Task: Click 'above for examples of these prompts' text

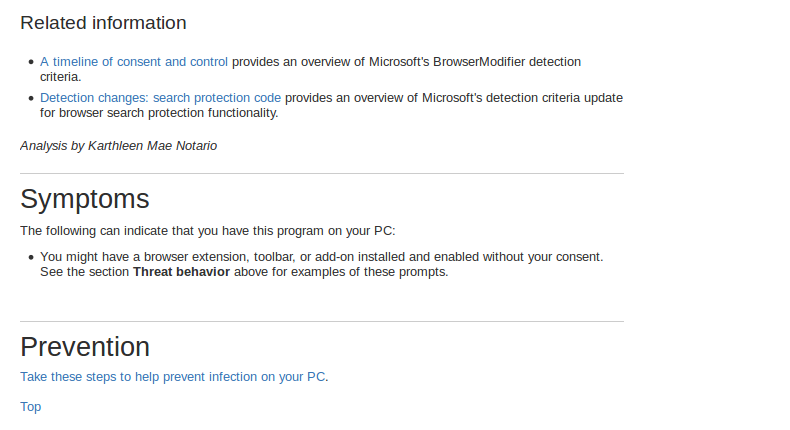Action: (341, 272)
